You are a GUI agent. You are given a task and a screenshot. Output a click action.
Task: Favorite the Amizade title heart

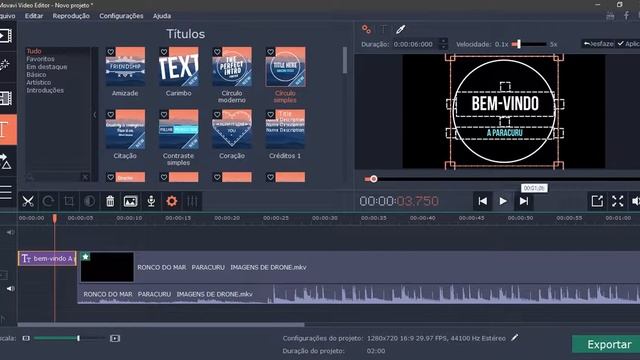coord(111,52)
